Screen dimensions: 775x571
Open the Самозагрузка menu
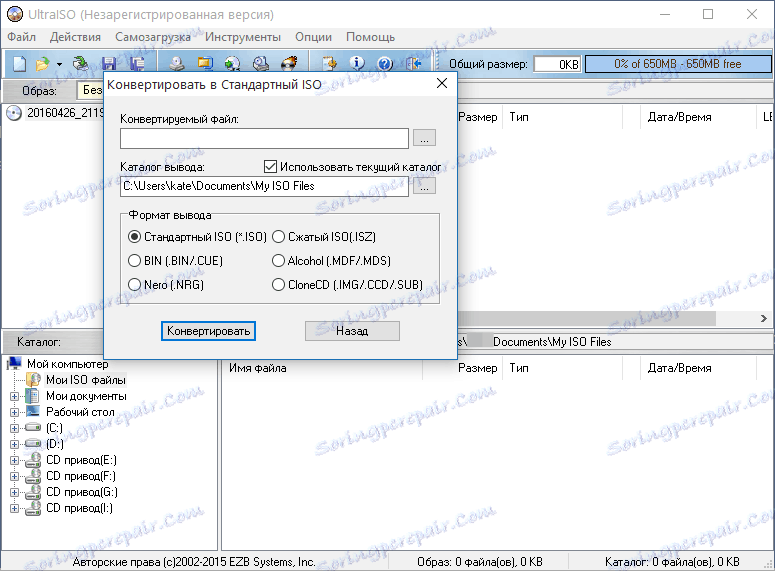pos(153,37)
